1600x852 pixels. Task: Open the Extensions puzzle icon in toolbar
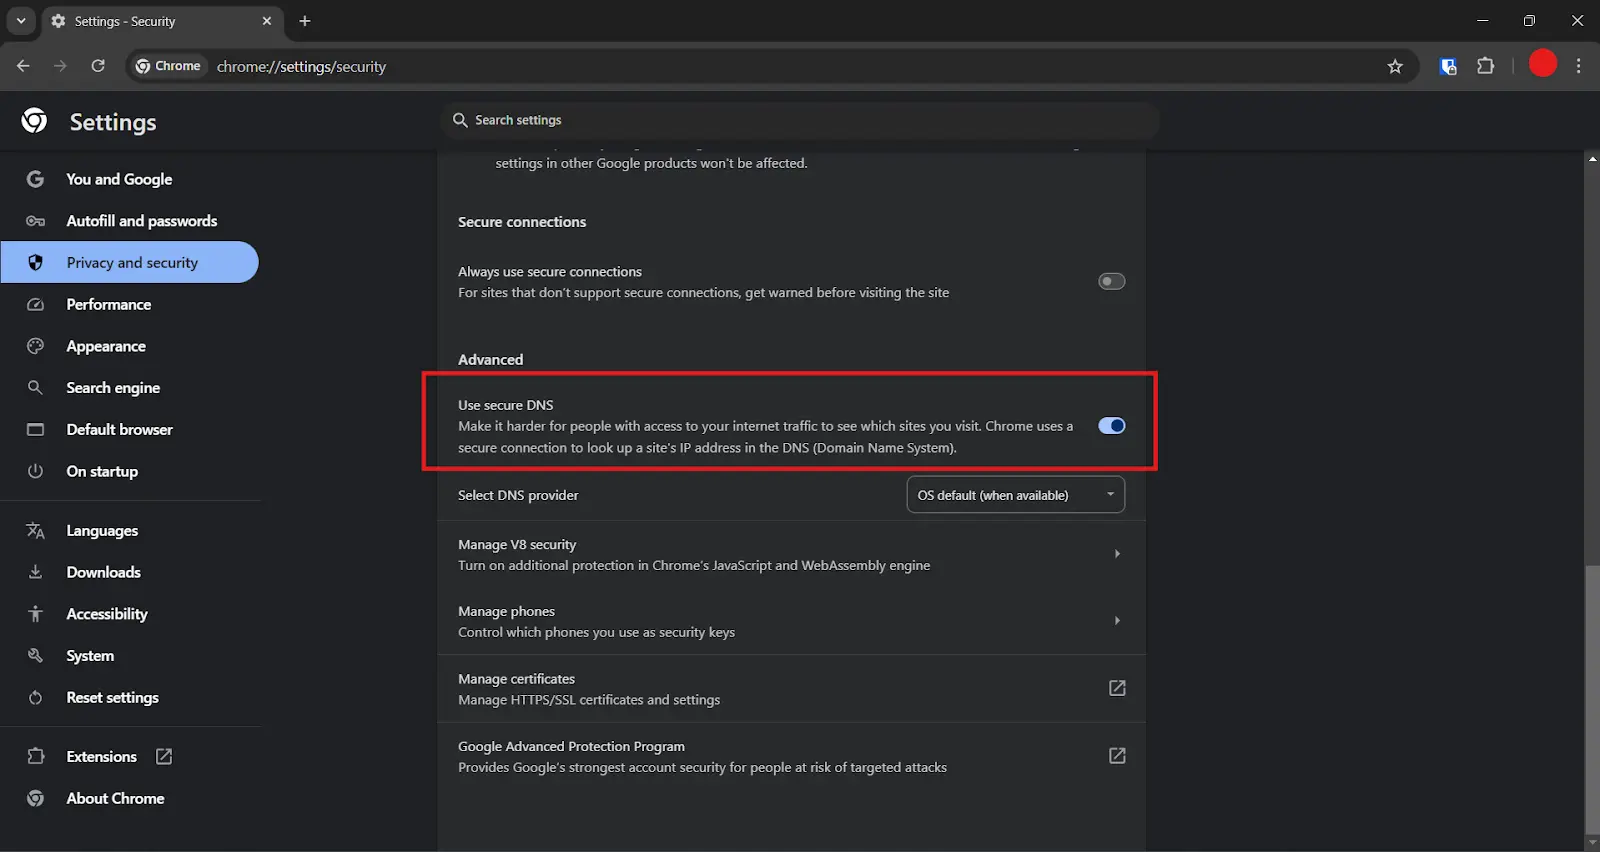point(1486,66)
